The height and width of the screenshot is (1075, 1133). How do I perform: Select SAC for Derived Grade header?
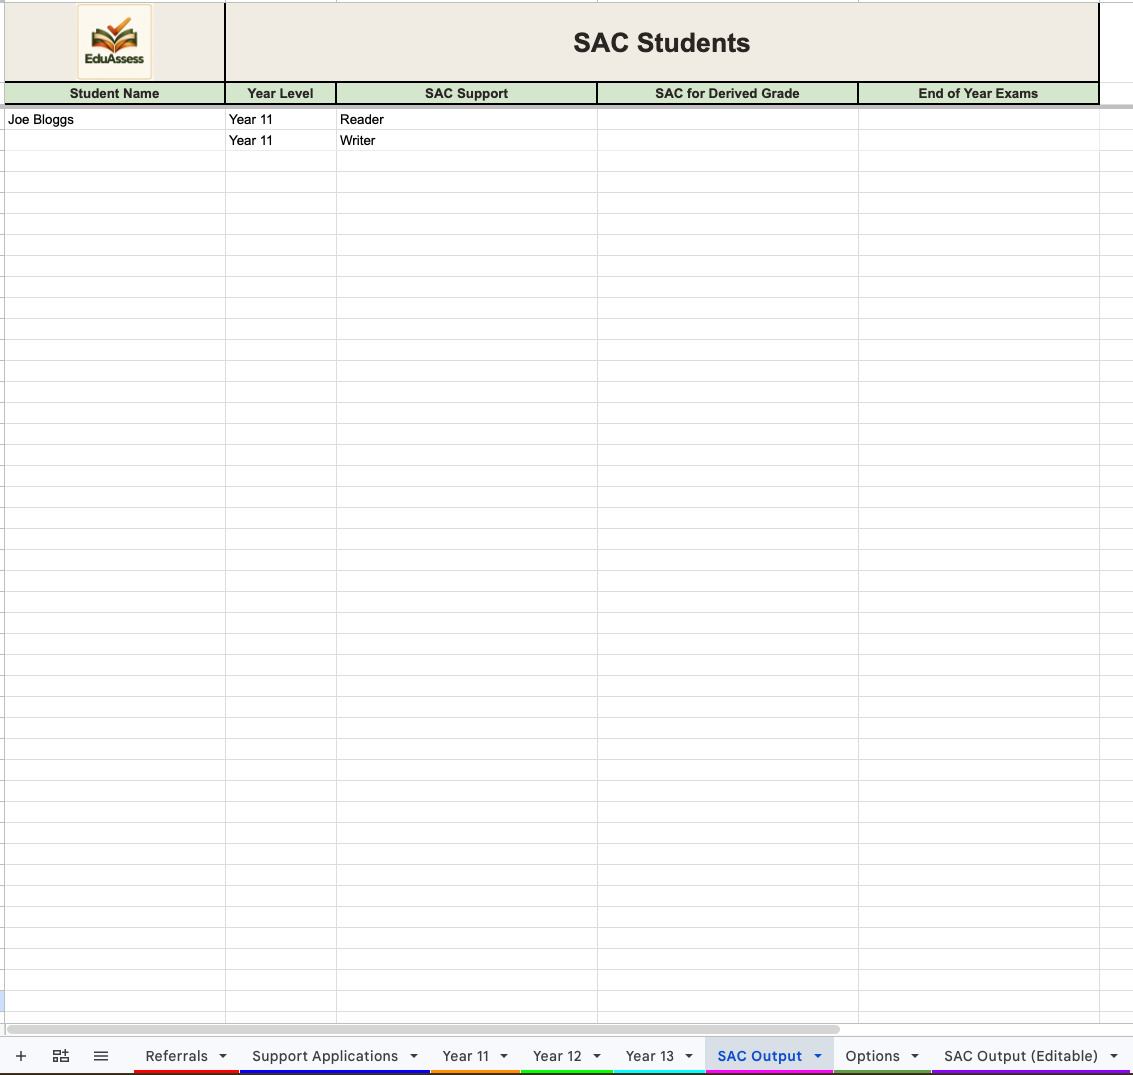click(x=728, y=93)
